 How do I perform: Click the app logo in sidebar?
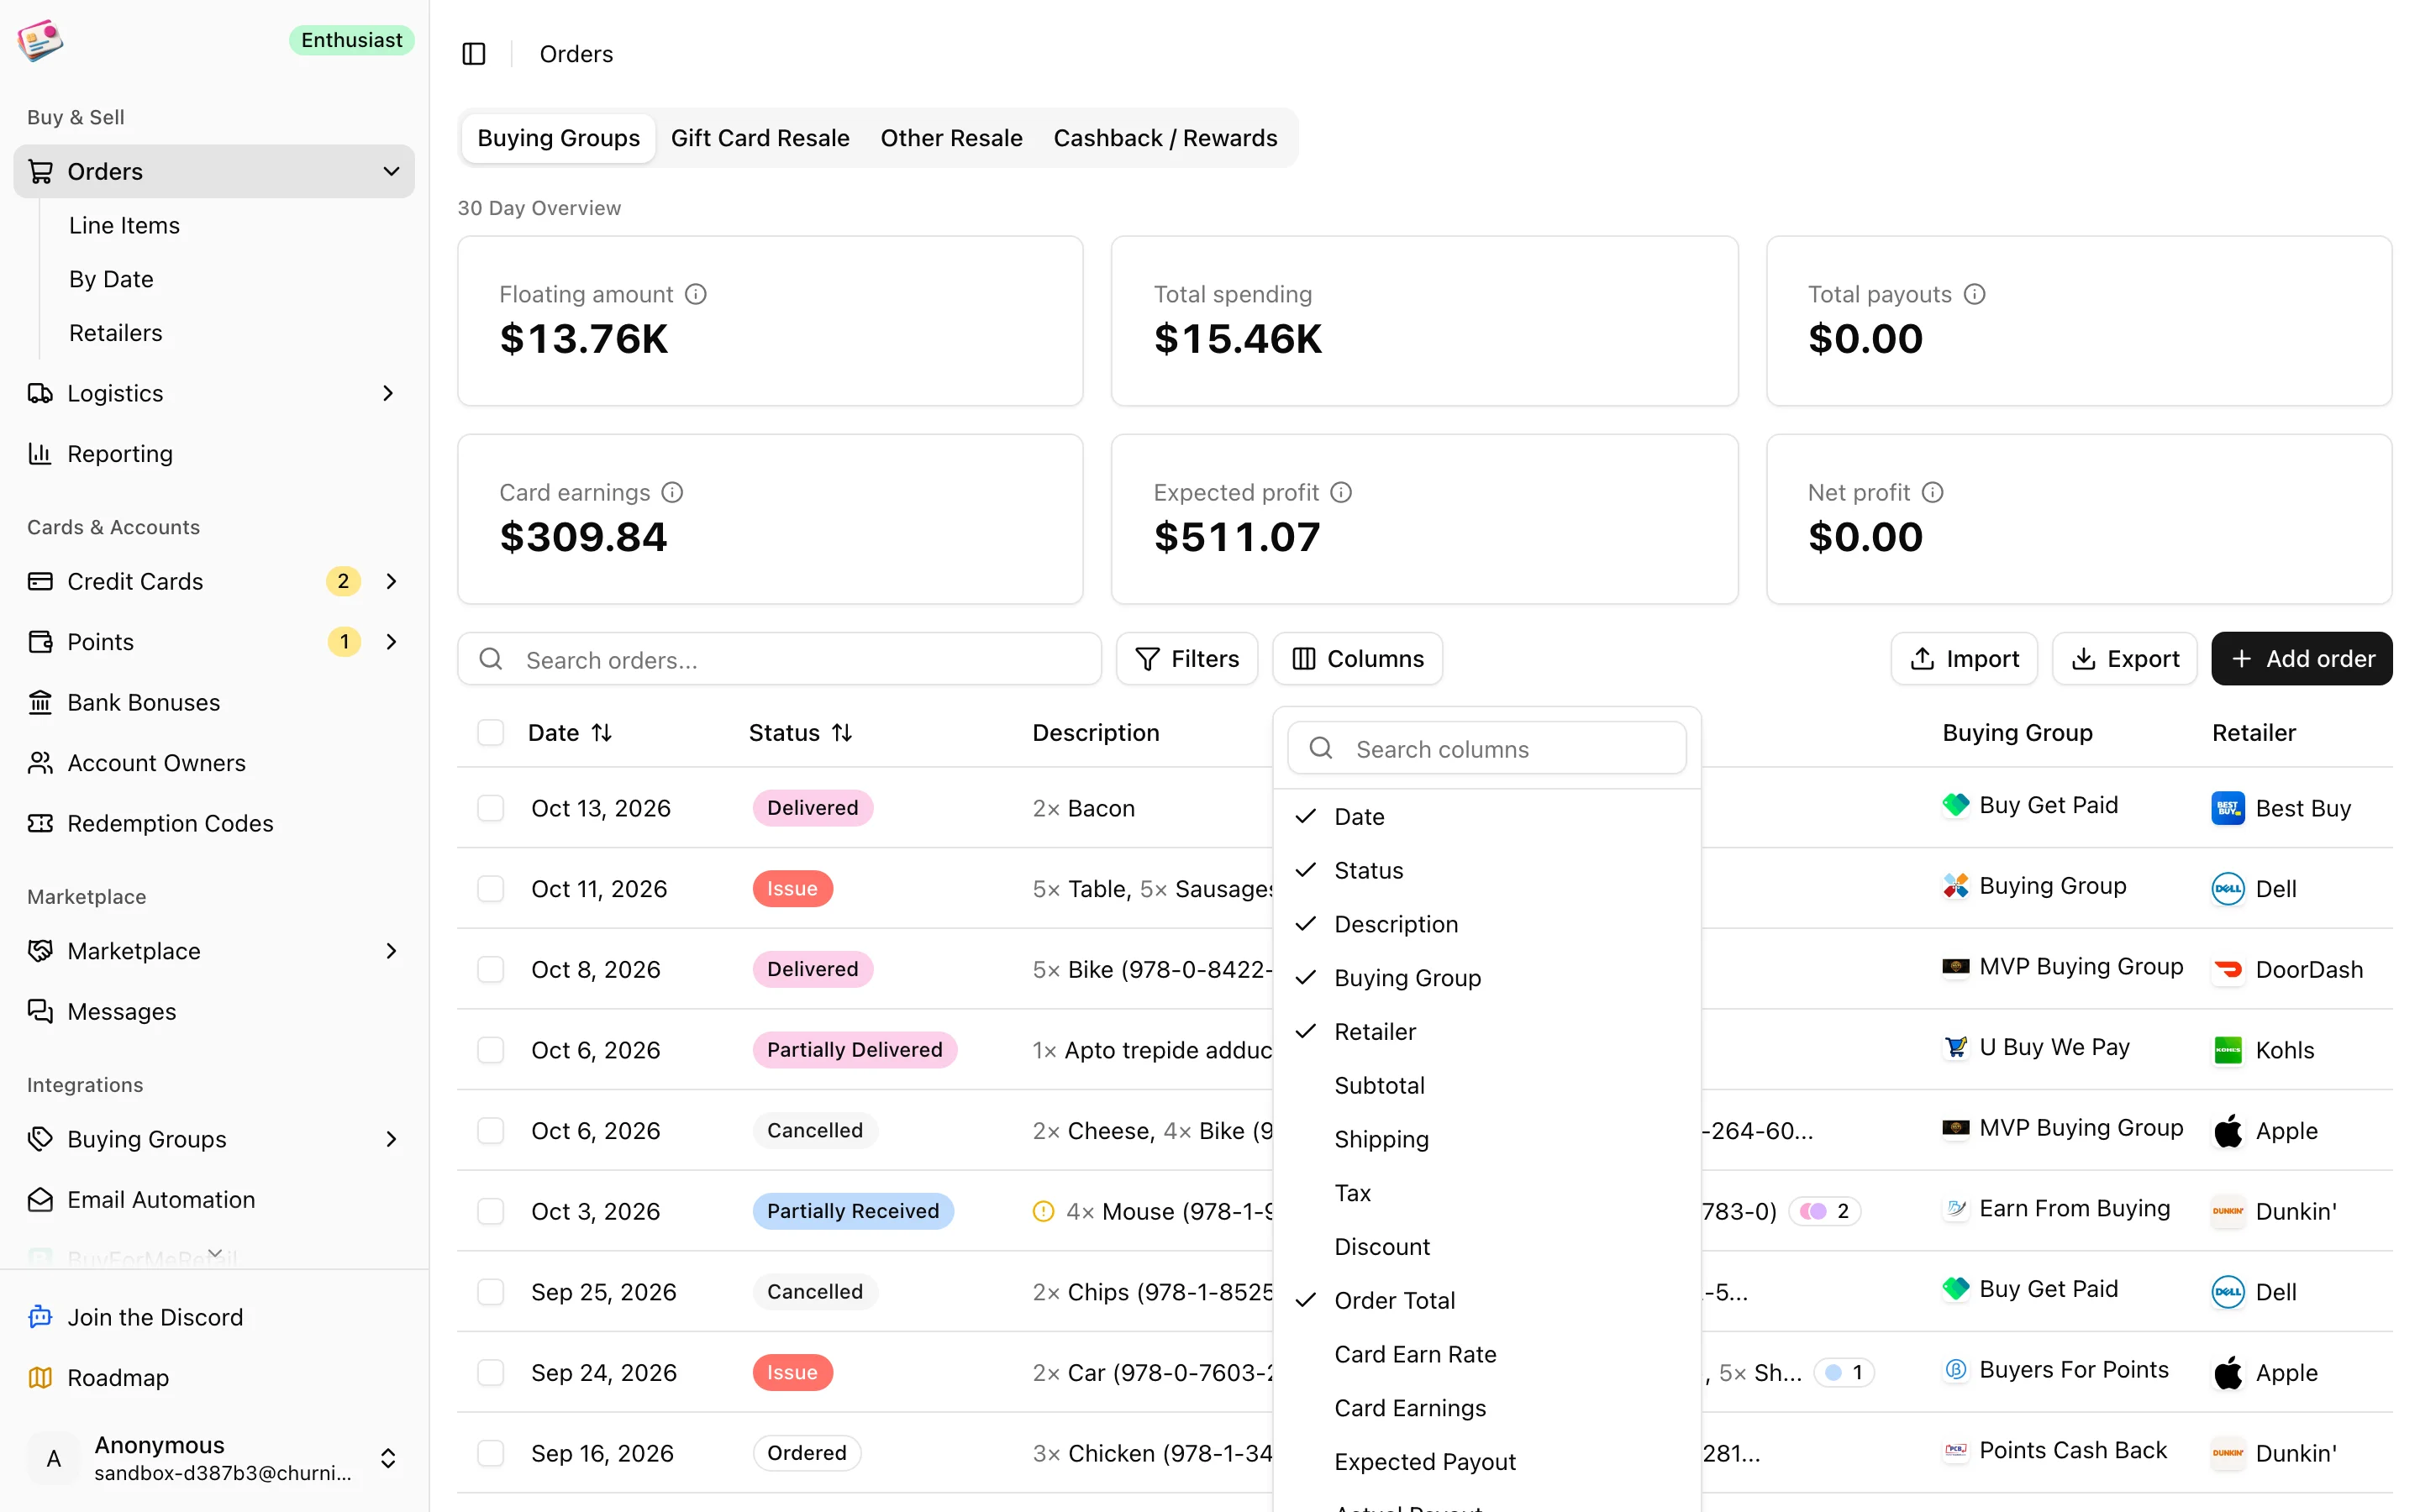[x=40, y=40]
